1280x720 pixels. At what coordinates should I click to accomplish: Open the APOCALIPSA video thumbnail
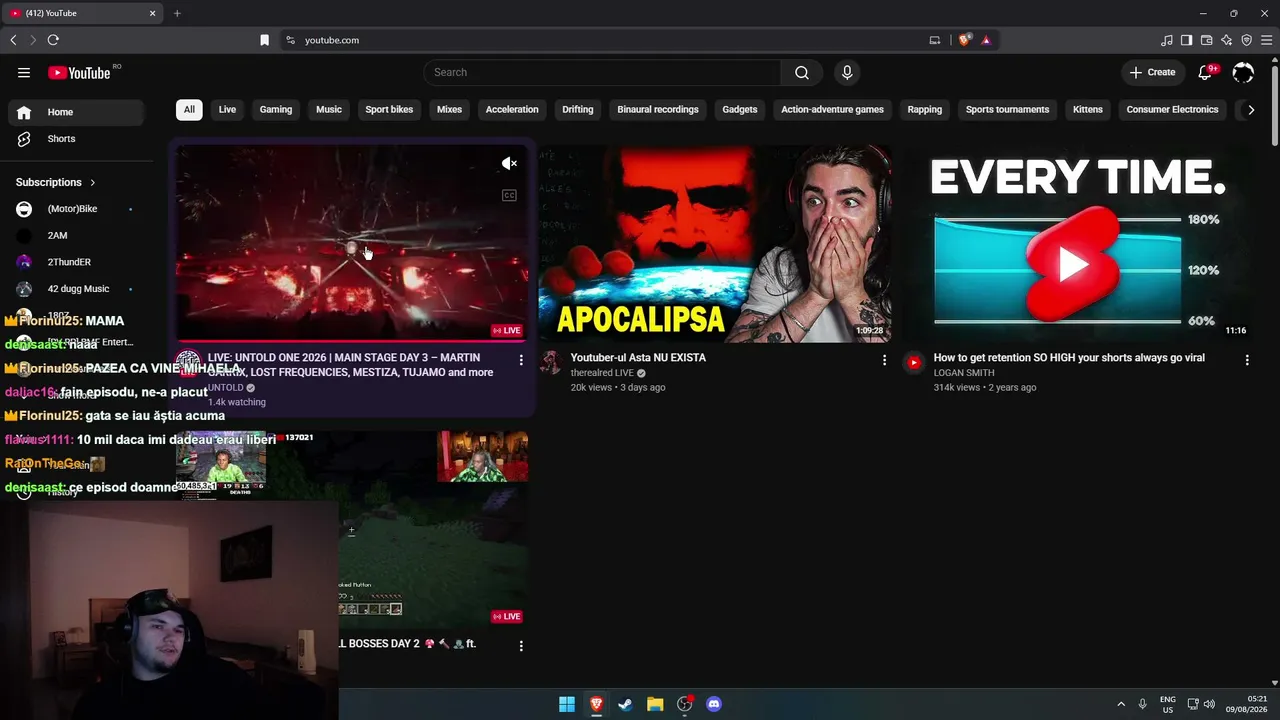point(715,244)
